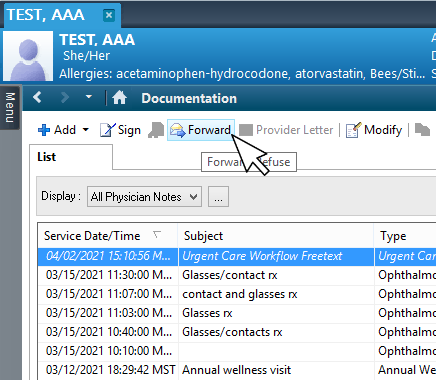Click the patient photo avatar
The height and width of the screenshot is (380, 436).
(x=28, y=56)
